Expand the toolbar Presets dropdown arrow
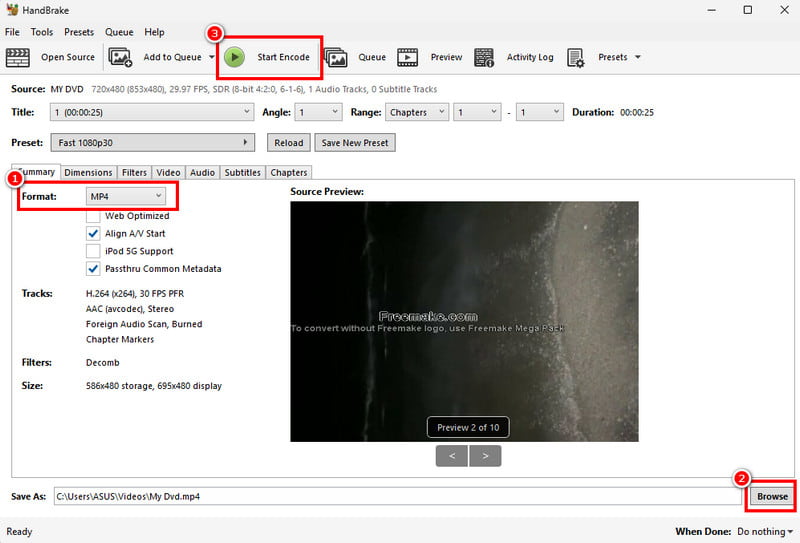800x543 pixels. point(638,57)
